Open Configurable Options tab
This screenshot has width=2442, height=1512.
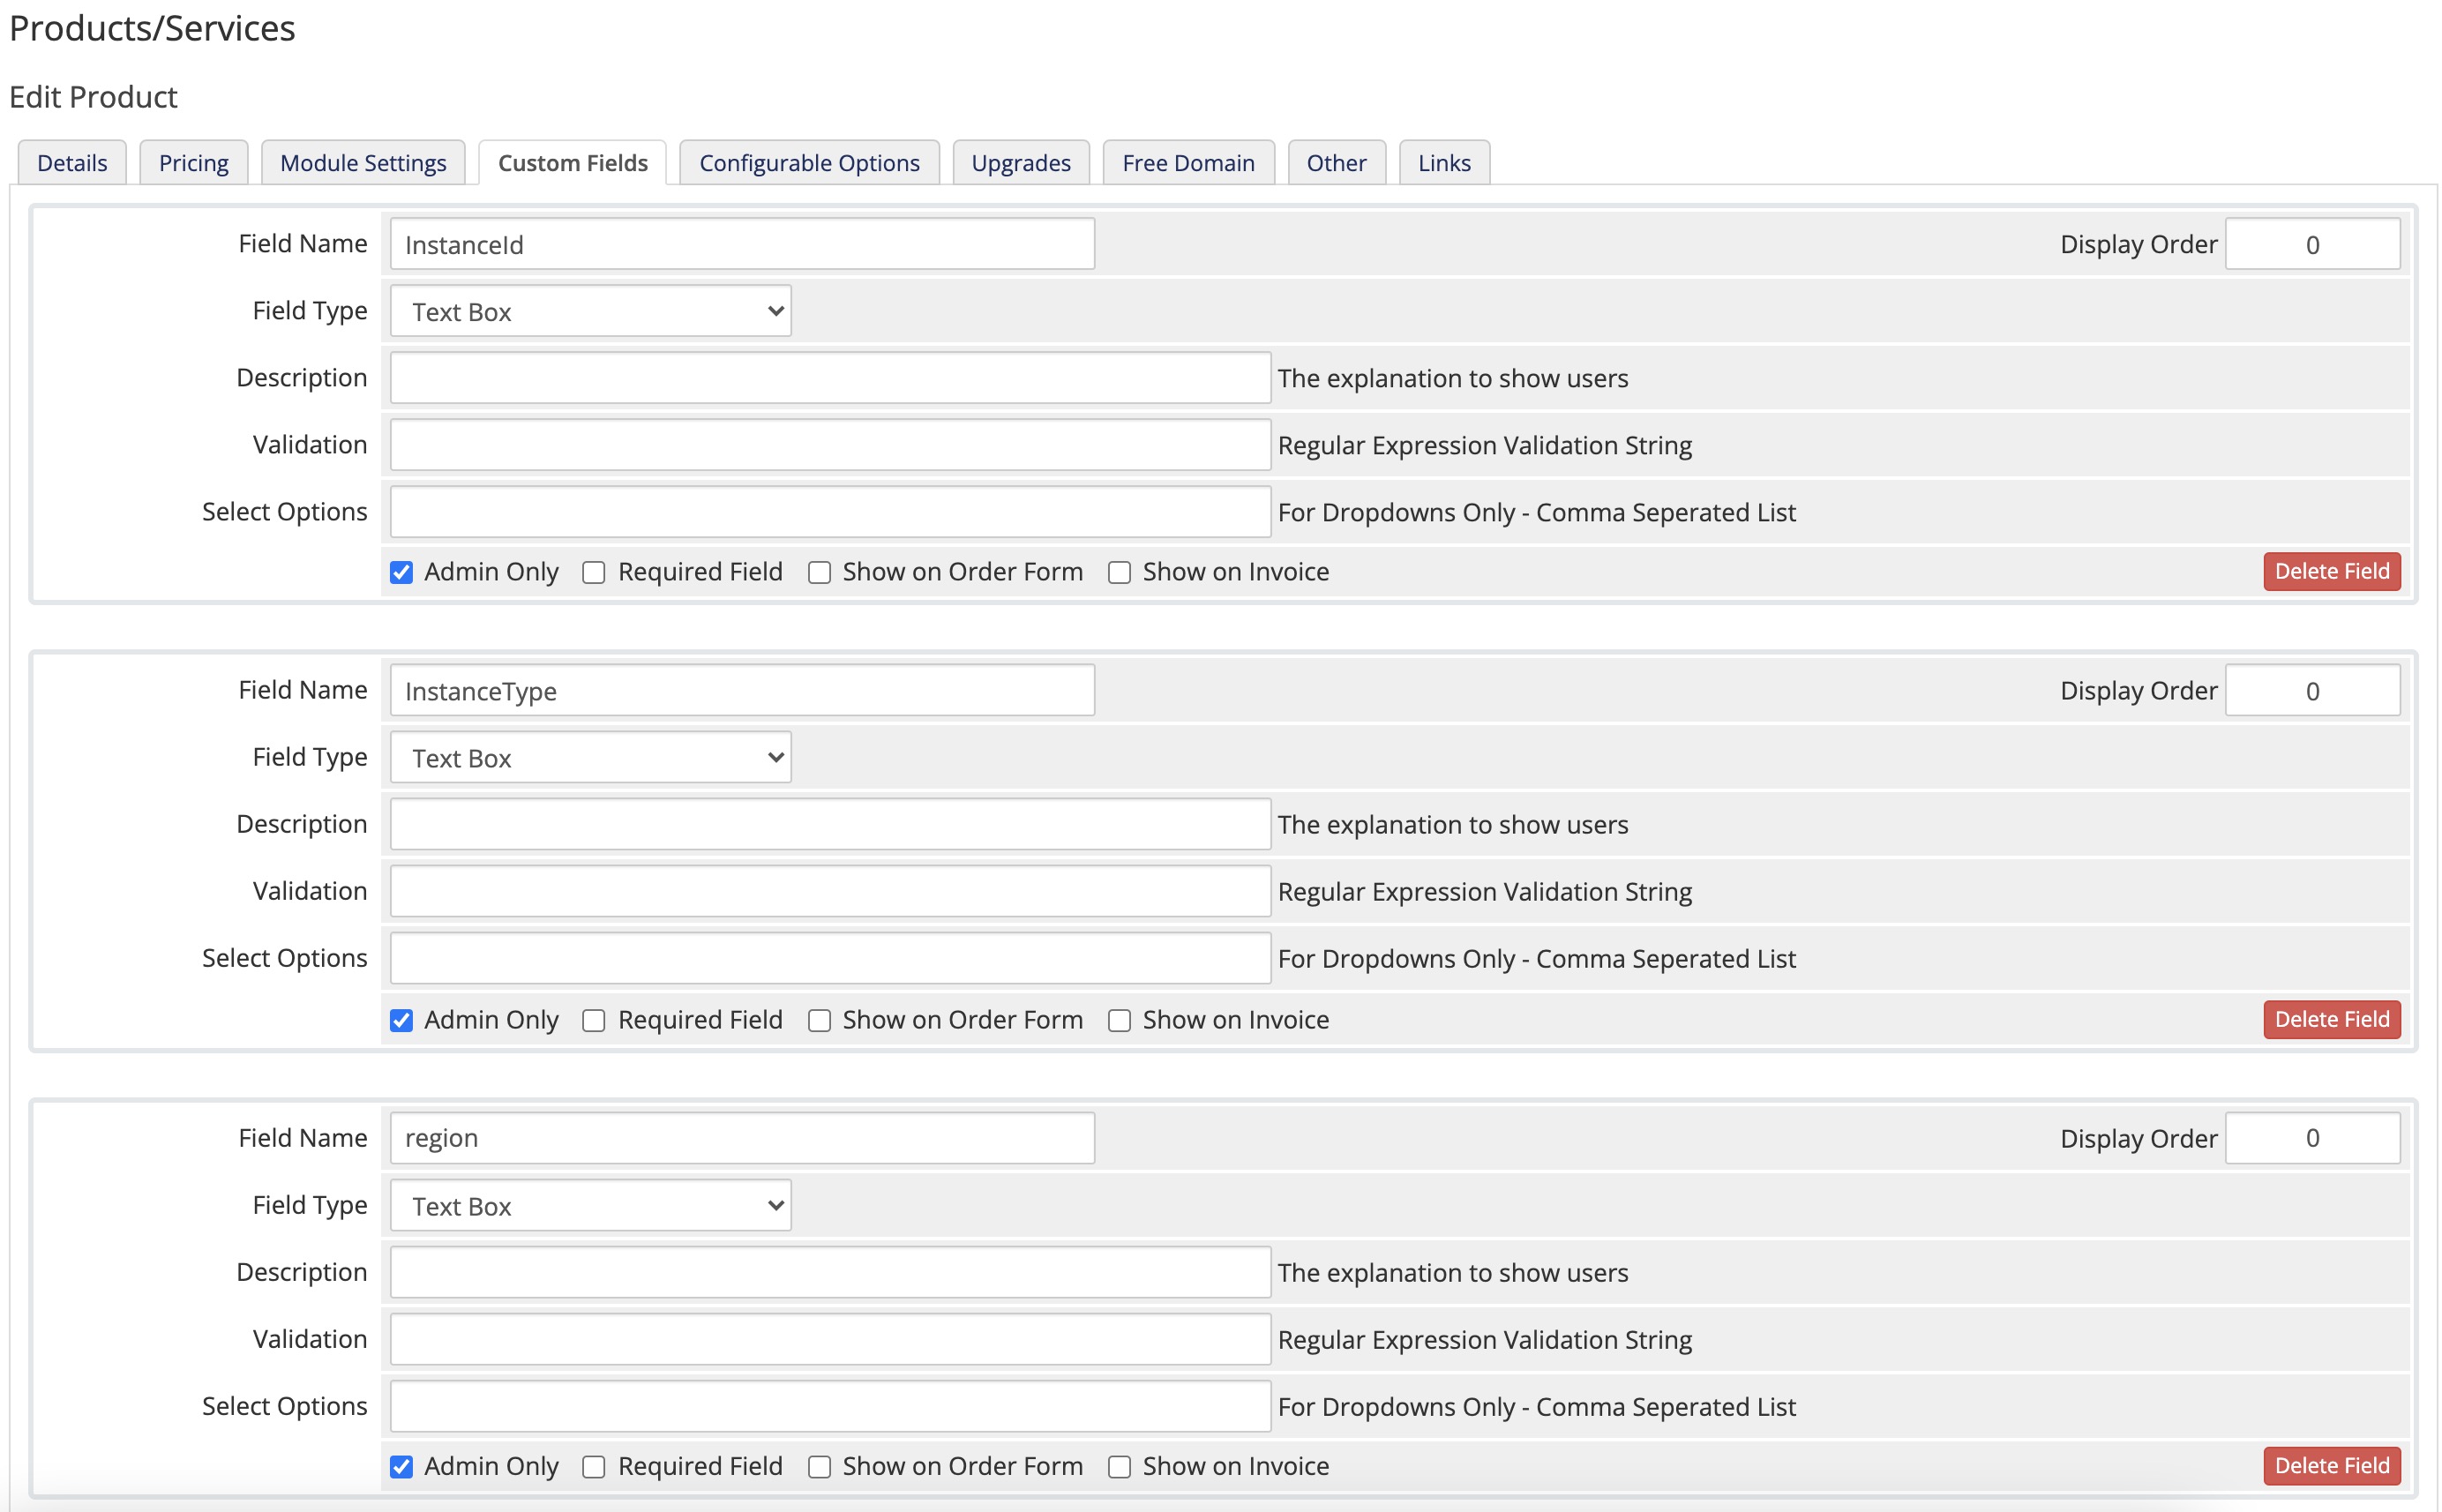click(x=809, y=162)
